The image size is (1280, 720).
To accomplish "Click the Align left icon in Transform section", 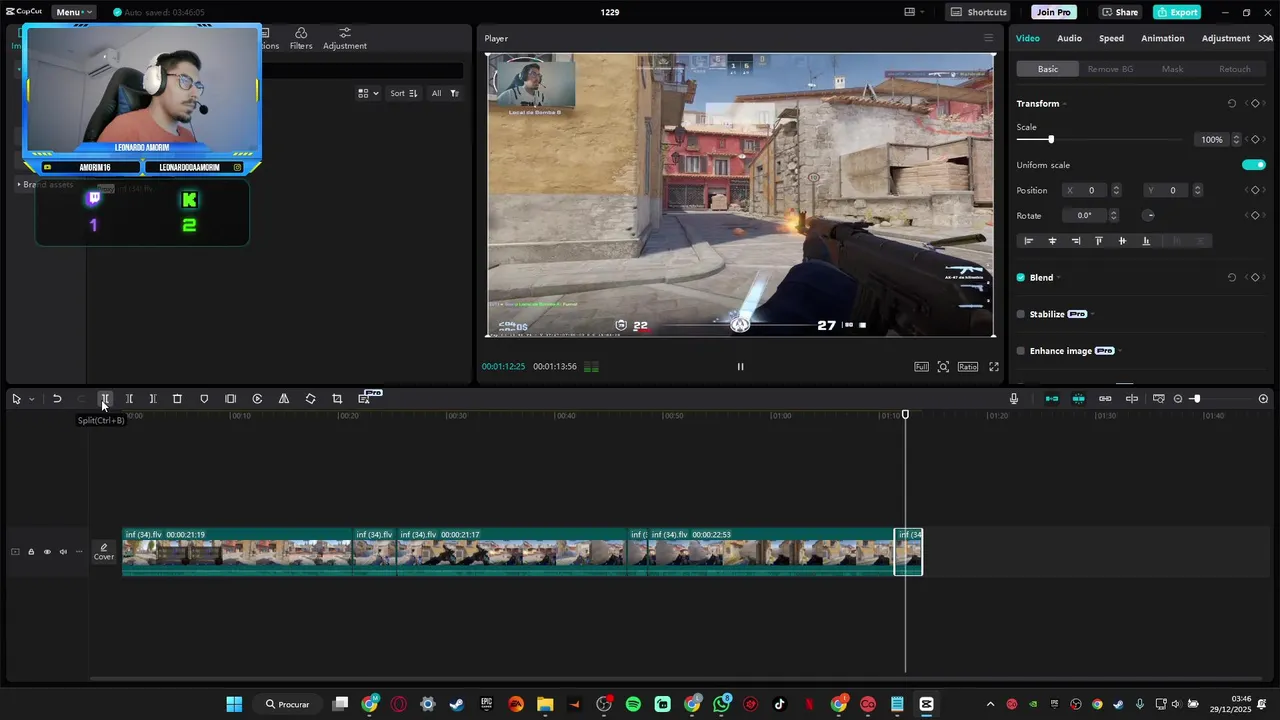I will (1028, 241).
